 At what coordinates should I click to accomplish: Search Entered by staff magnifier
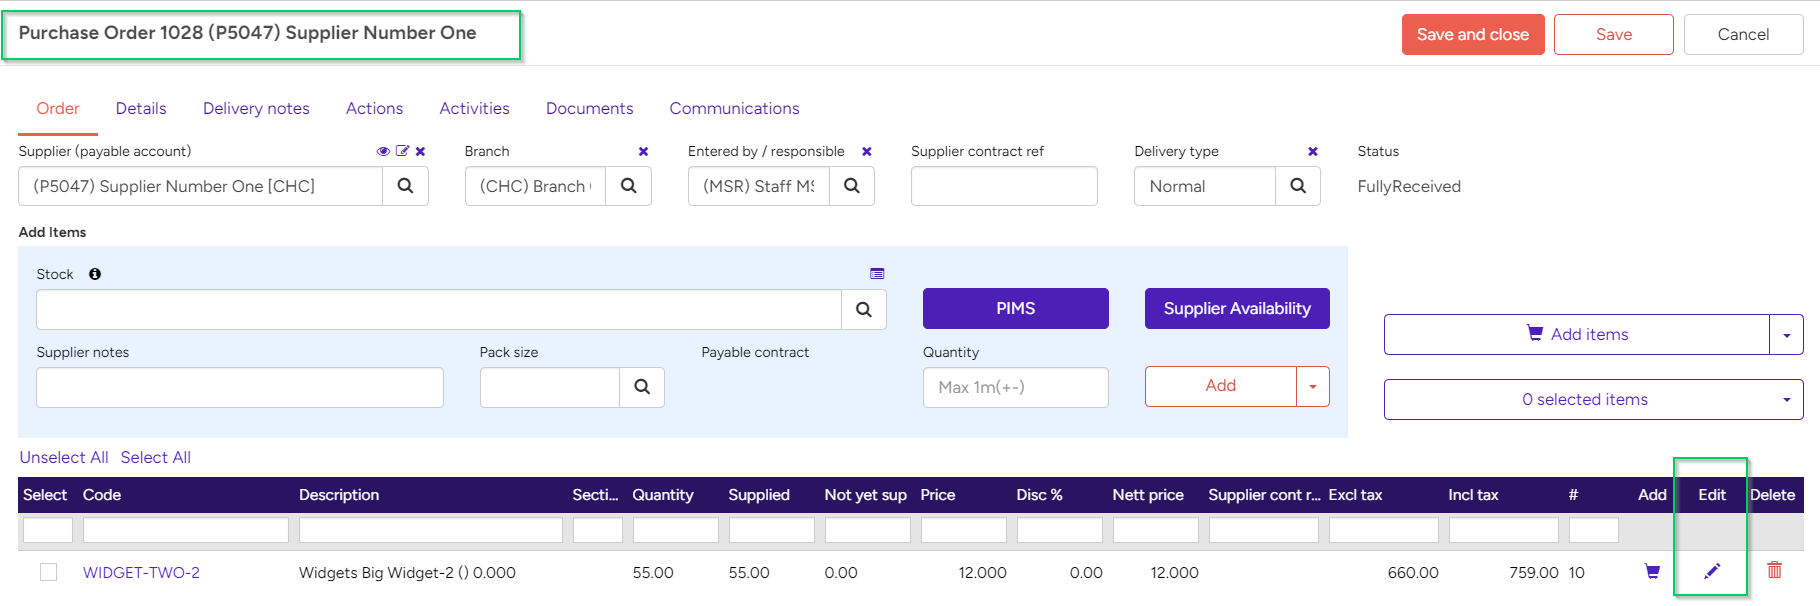coord(852,186)
